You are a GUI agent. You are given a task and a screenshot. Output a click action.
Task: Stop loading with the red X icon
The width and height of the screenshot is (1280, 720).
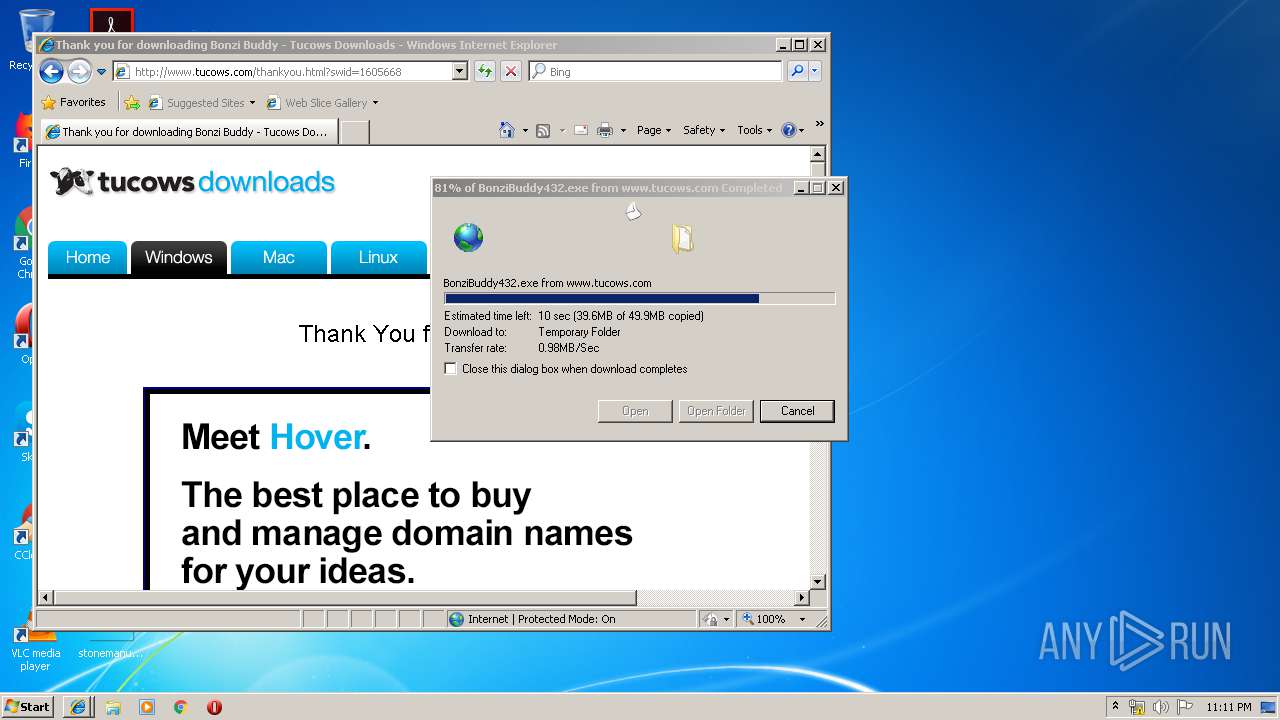(511, 71)
